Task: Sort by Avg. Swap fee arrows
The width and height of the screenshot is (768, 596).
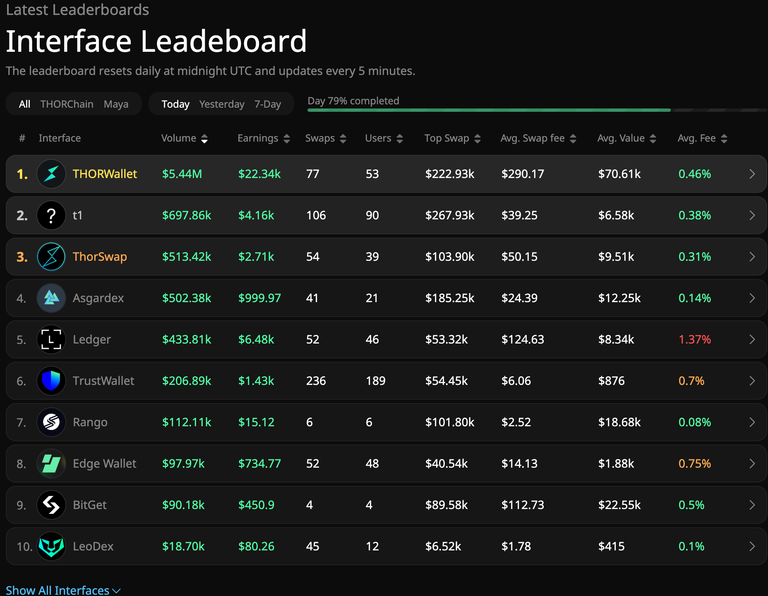Action: tap(573, 139)
